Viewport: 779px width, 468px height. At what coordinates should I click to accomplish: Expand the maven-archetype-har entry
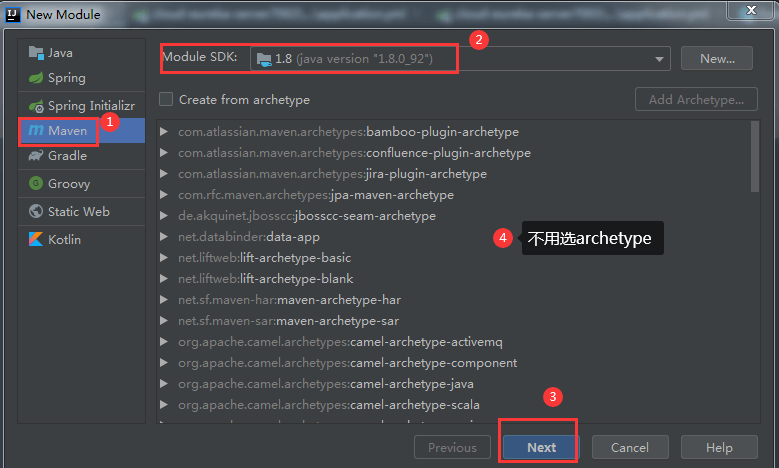[163, 300]
